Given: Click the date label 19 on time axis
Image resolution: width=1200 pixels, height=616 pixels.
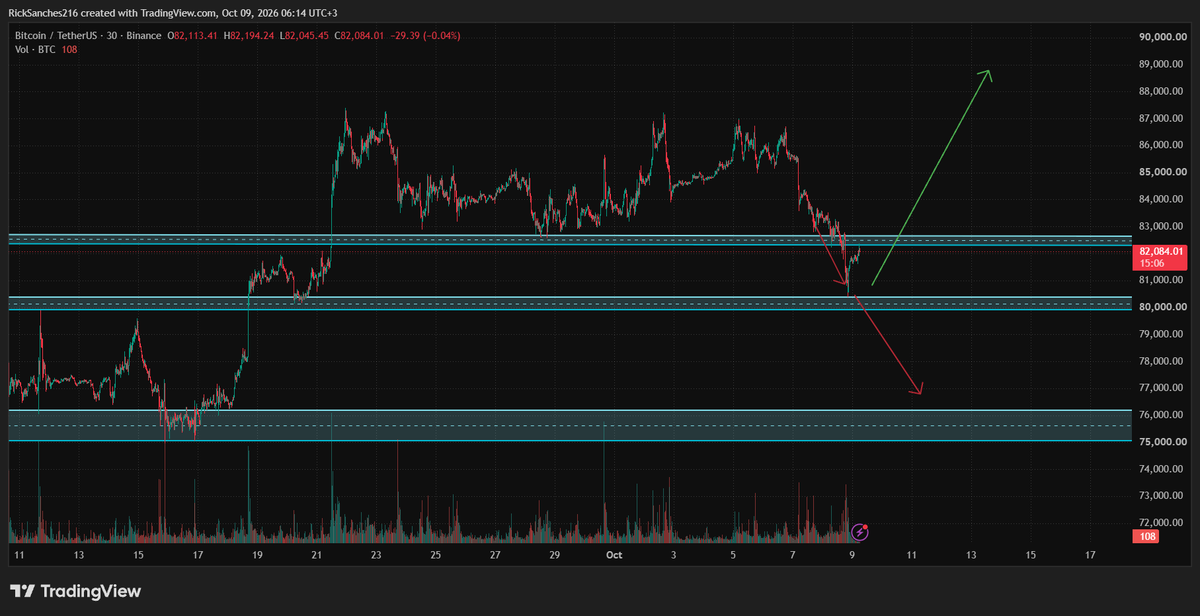Looking at the screenshot, I should pyautogui.click(x=257, y=554).
